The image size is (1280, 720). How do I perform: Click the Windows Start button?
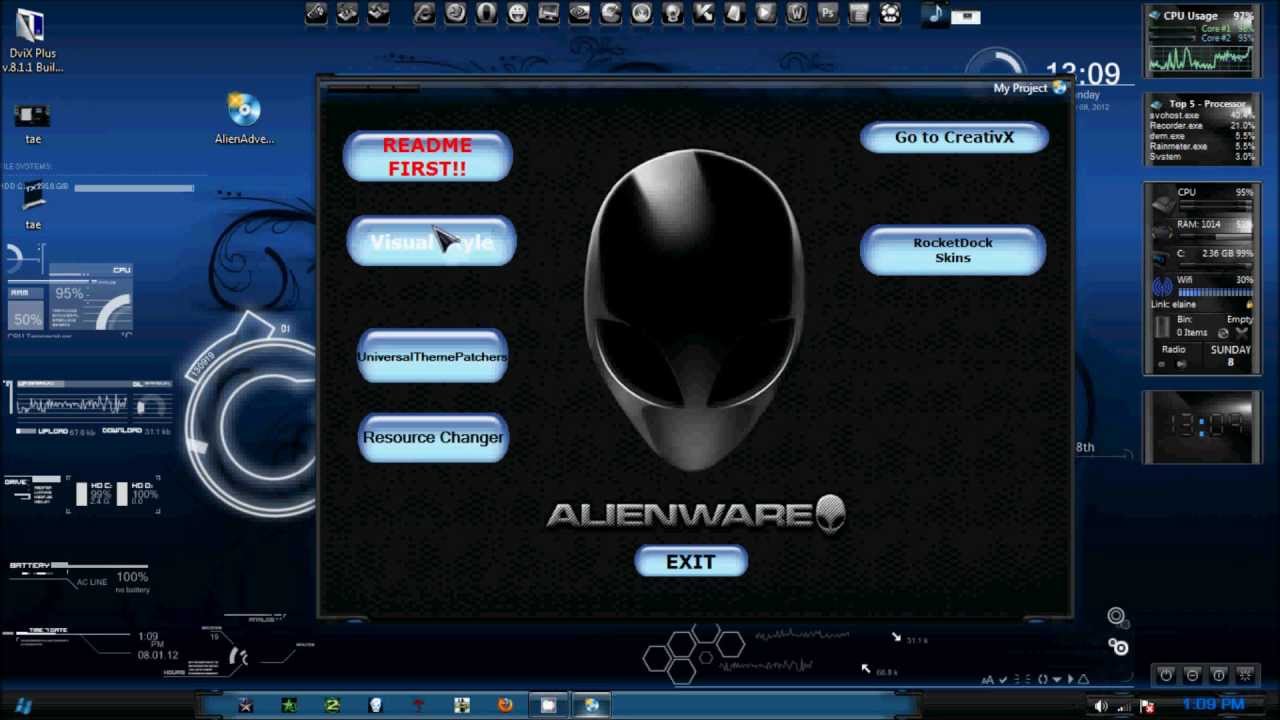coord(23,705)
